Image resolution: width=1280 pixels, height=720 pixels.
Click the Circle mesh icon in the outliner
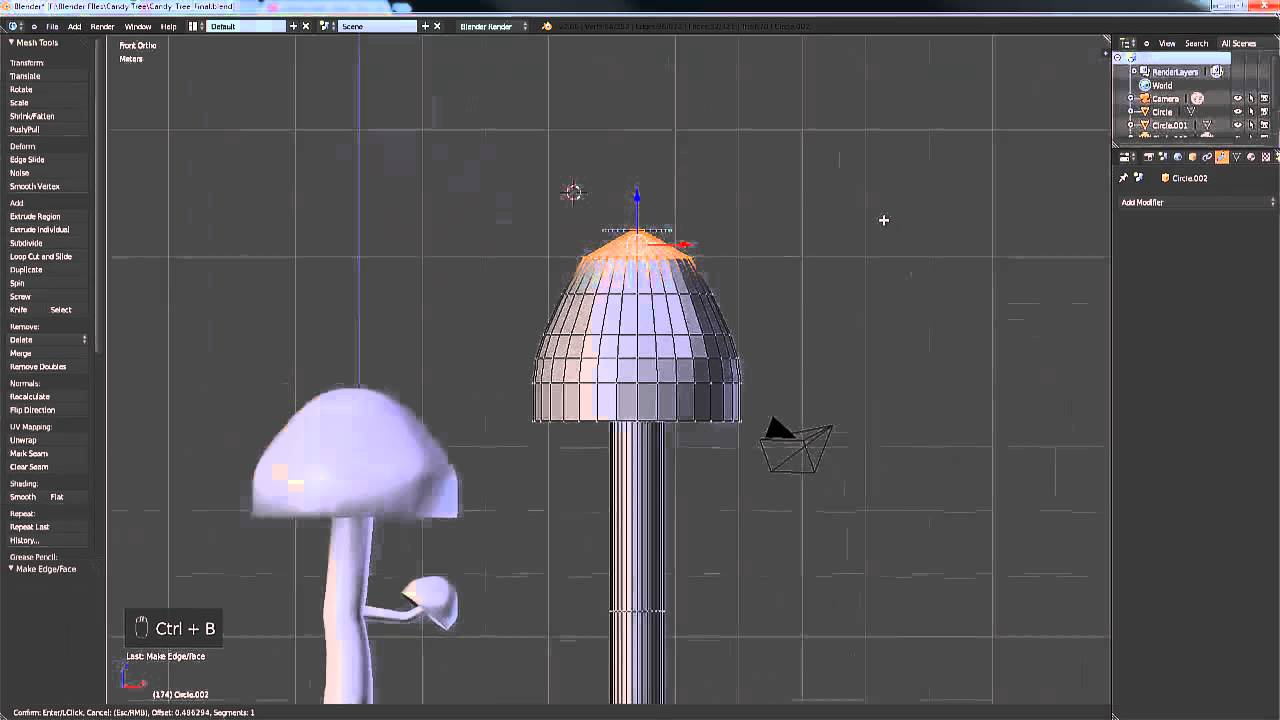click(1145, 111)
